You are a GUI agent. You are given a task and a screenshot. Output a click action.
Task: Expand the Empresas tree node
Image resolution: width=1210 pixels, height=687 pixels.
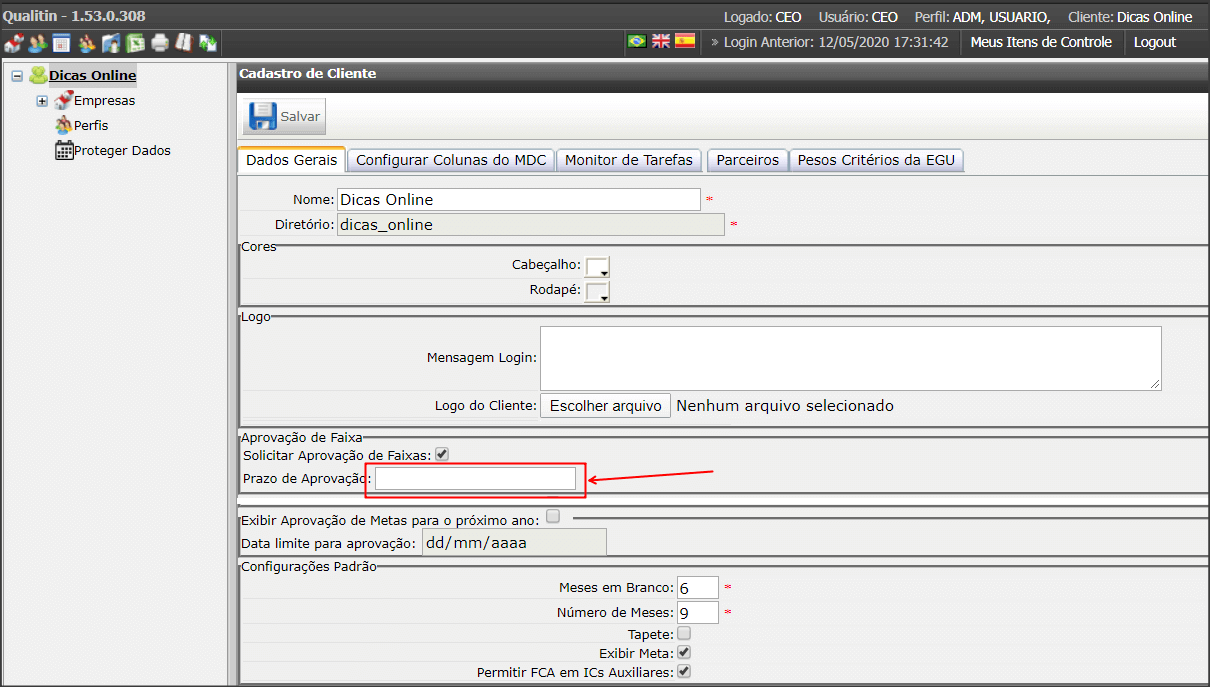[42, 101]
